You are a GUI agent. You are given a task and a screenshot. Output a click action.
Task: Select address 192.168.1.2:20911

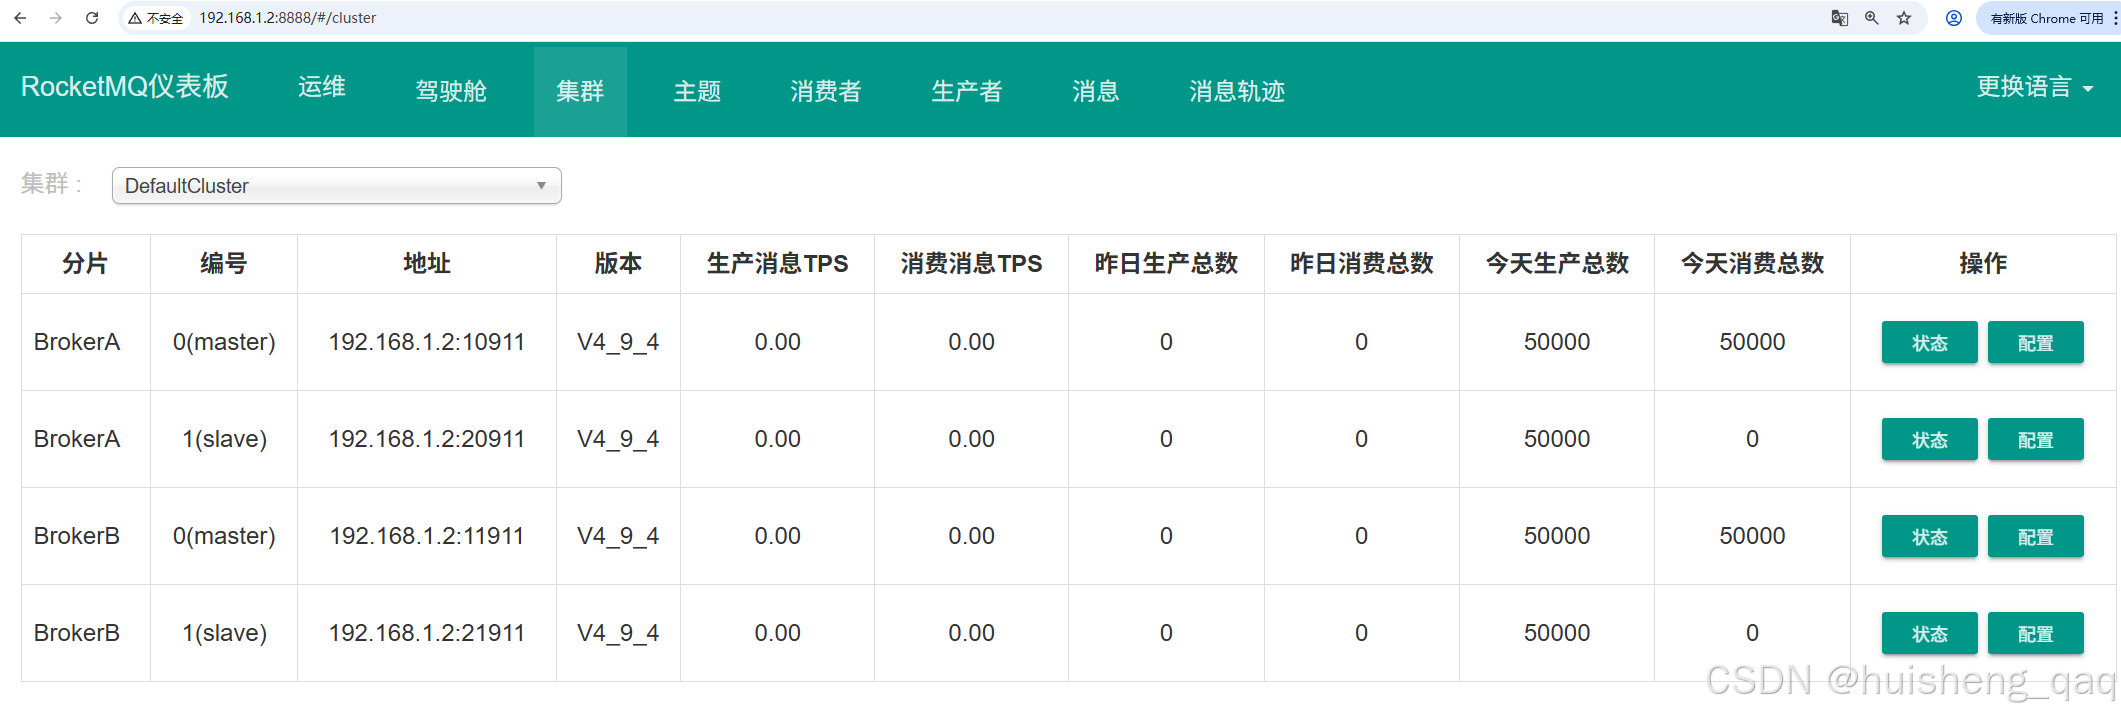point(427,439)
